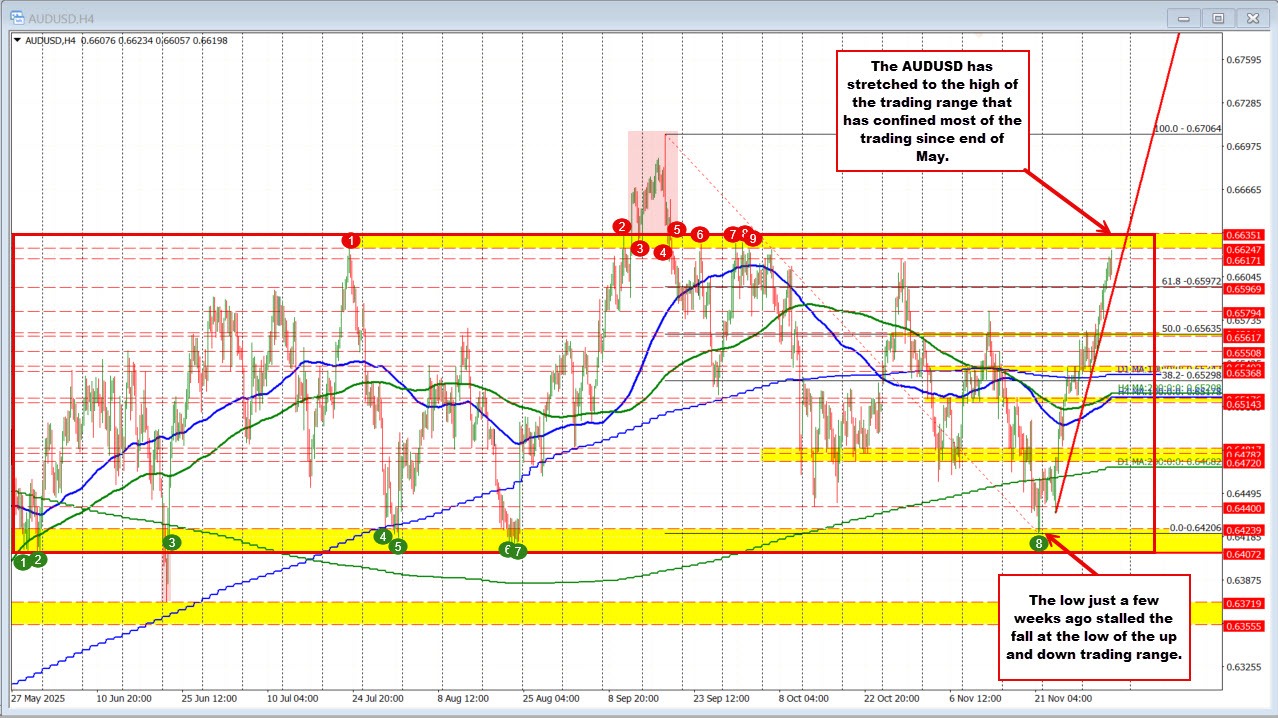Click the Restore window button

(1218, 17)
